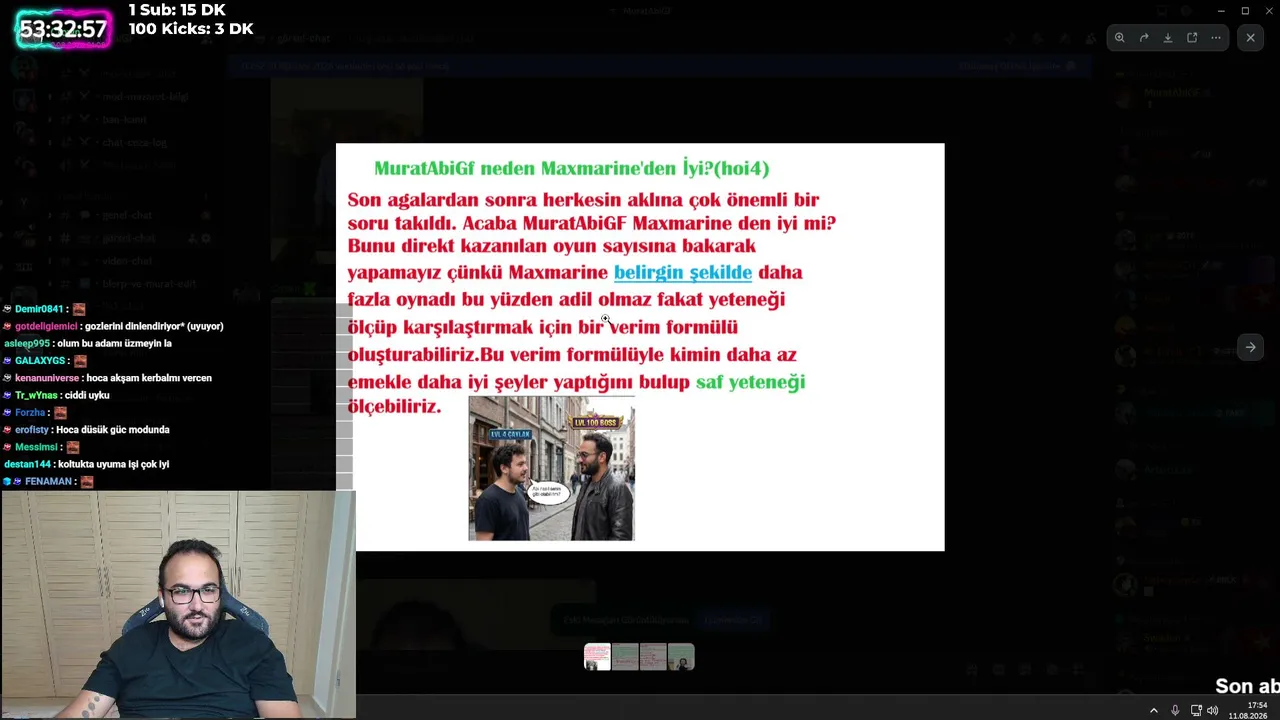Close the image viewer overlay
The height and width of the screenshot is (720, 1280).
click(1250, 38)
